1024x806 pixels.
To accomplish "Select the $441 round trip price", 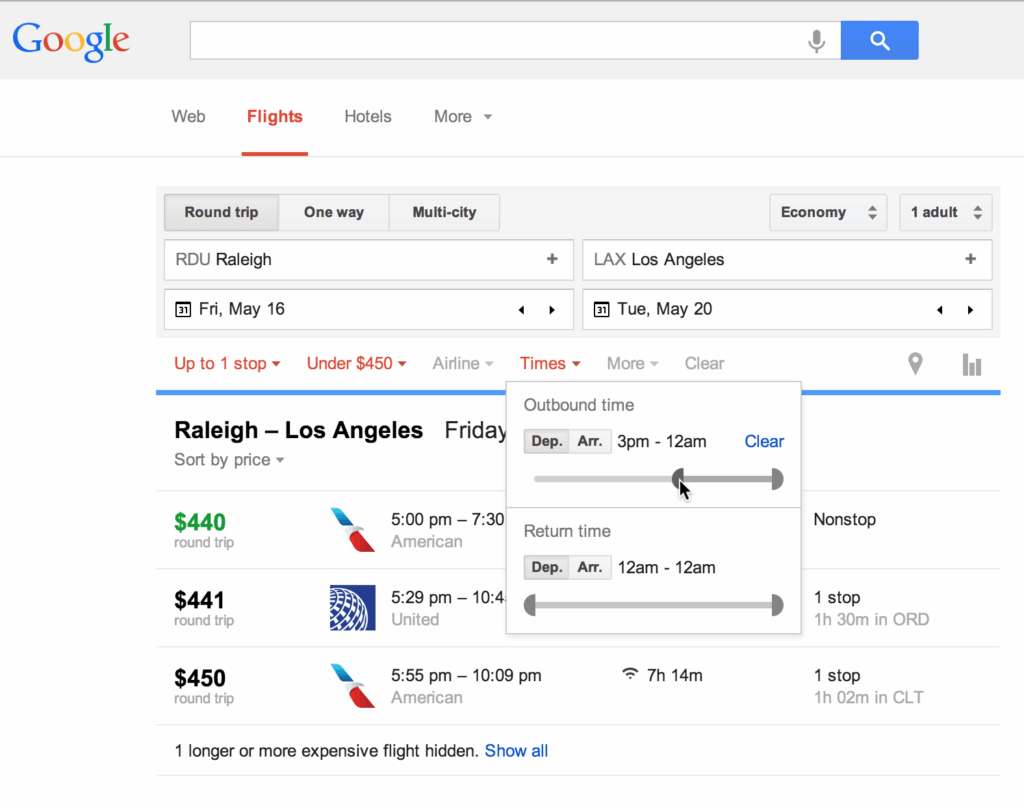I will [200, 600].
